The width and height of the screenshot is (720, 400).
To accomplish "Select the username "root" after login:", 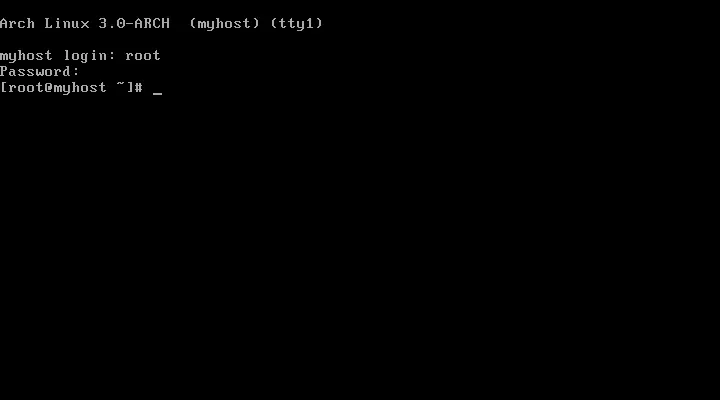I will pos(143,56).
